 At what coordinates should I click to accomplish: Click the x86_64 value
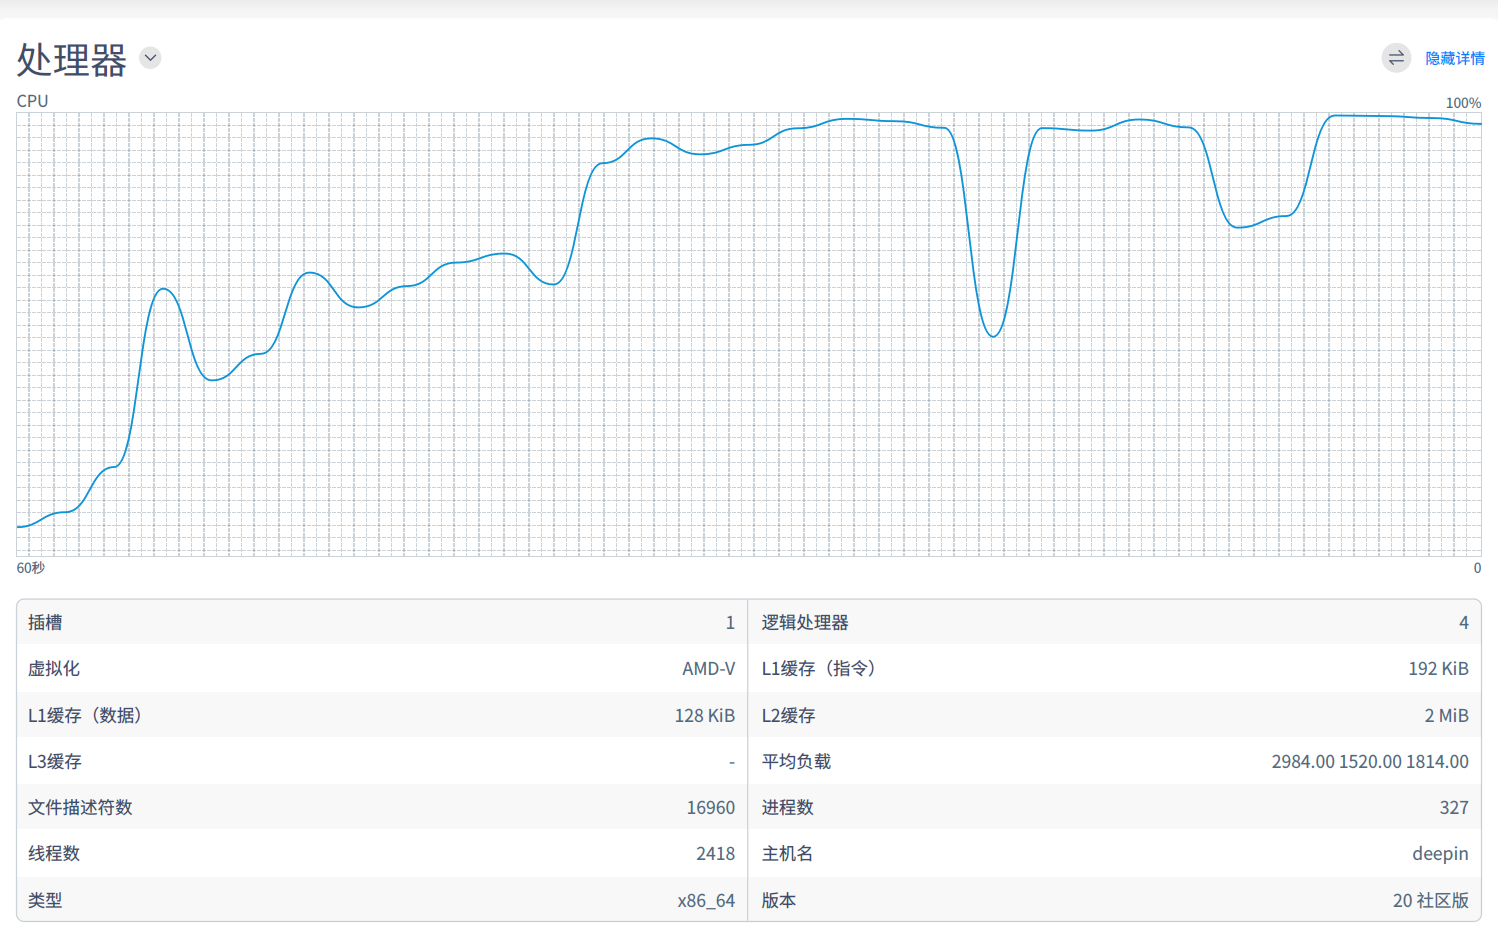pos(706,901)
